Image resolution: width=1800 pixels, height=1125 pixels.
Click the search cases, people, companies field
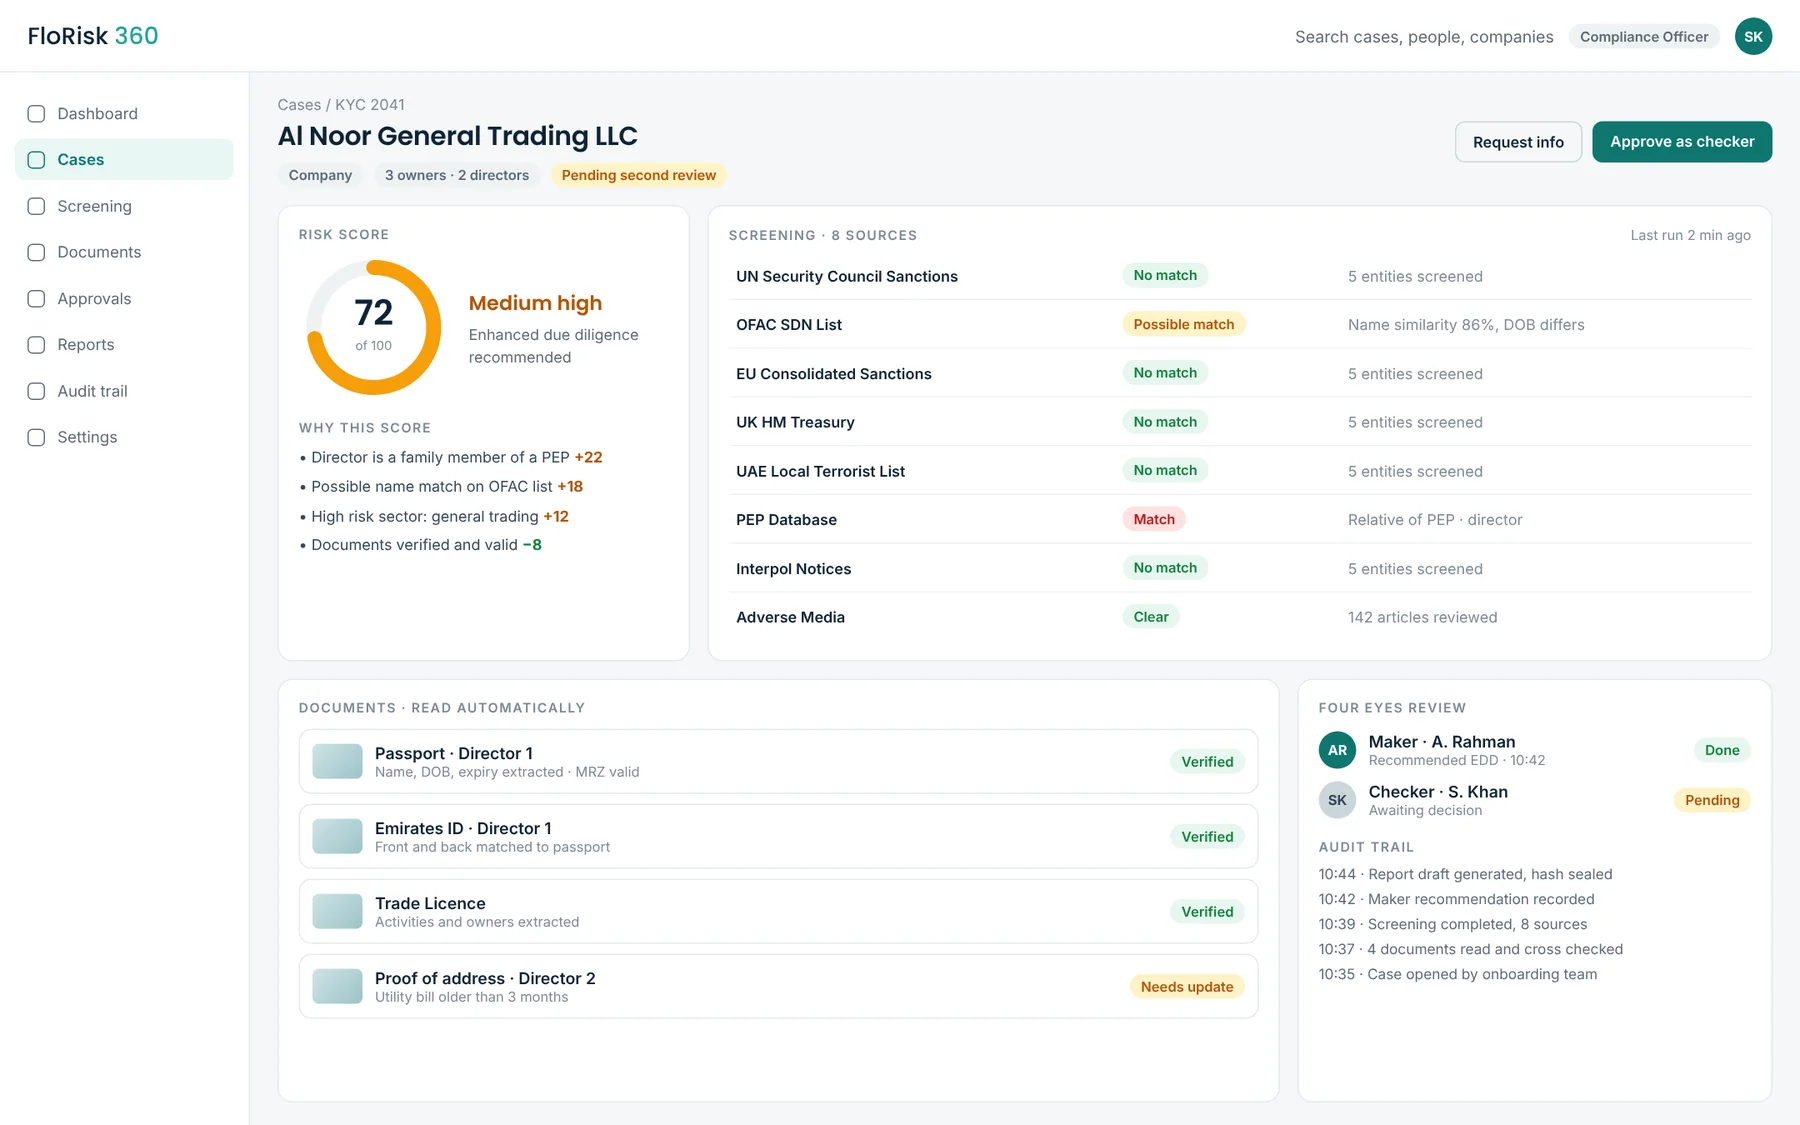pos(1424,37)
